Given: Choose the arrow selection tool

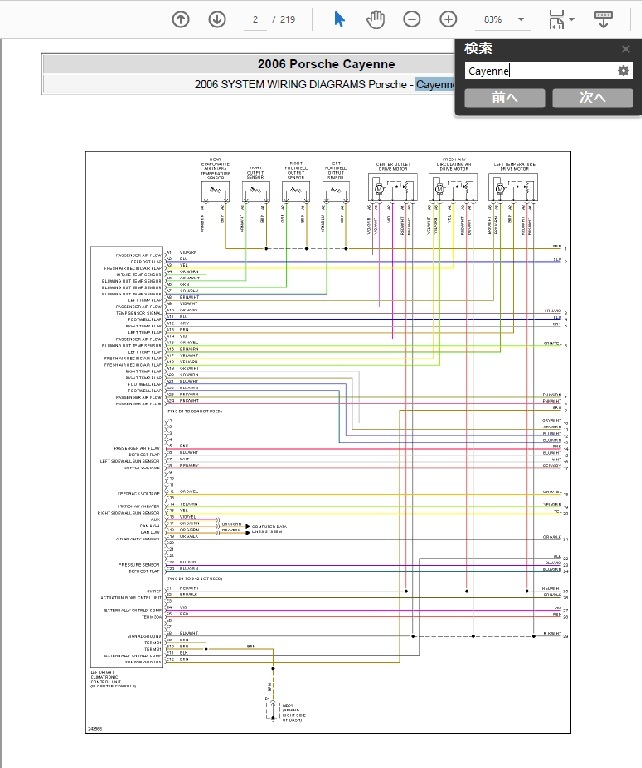Looking at the screenshot, I should click(x=339, y=20).
